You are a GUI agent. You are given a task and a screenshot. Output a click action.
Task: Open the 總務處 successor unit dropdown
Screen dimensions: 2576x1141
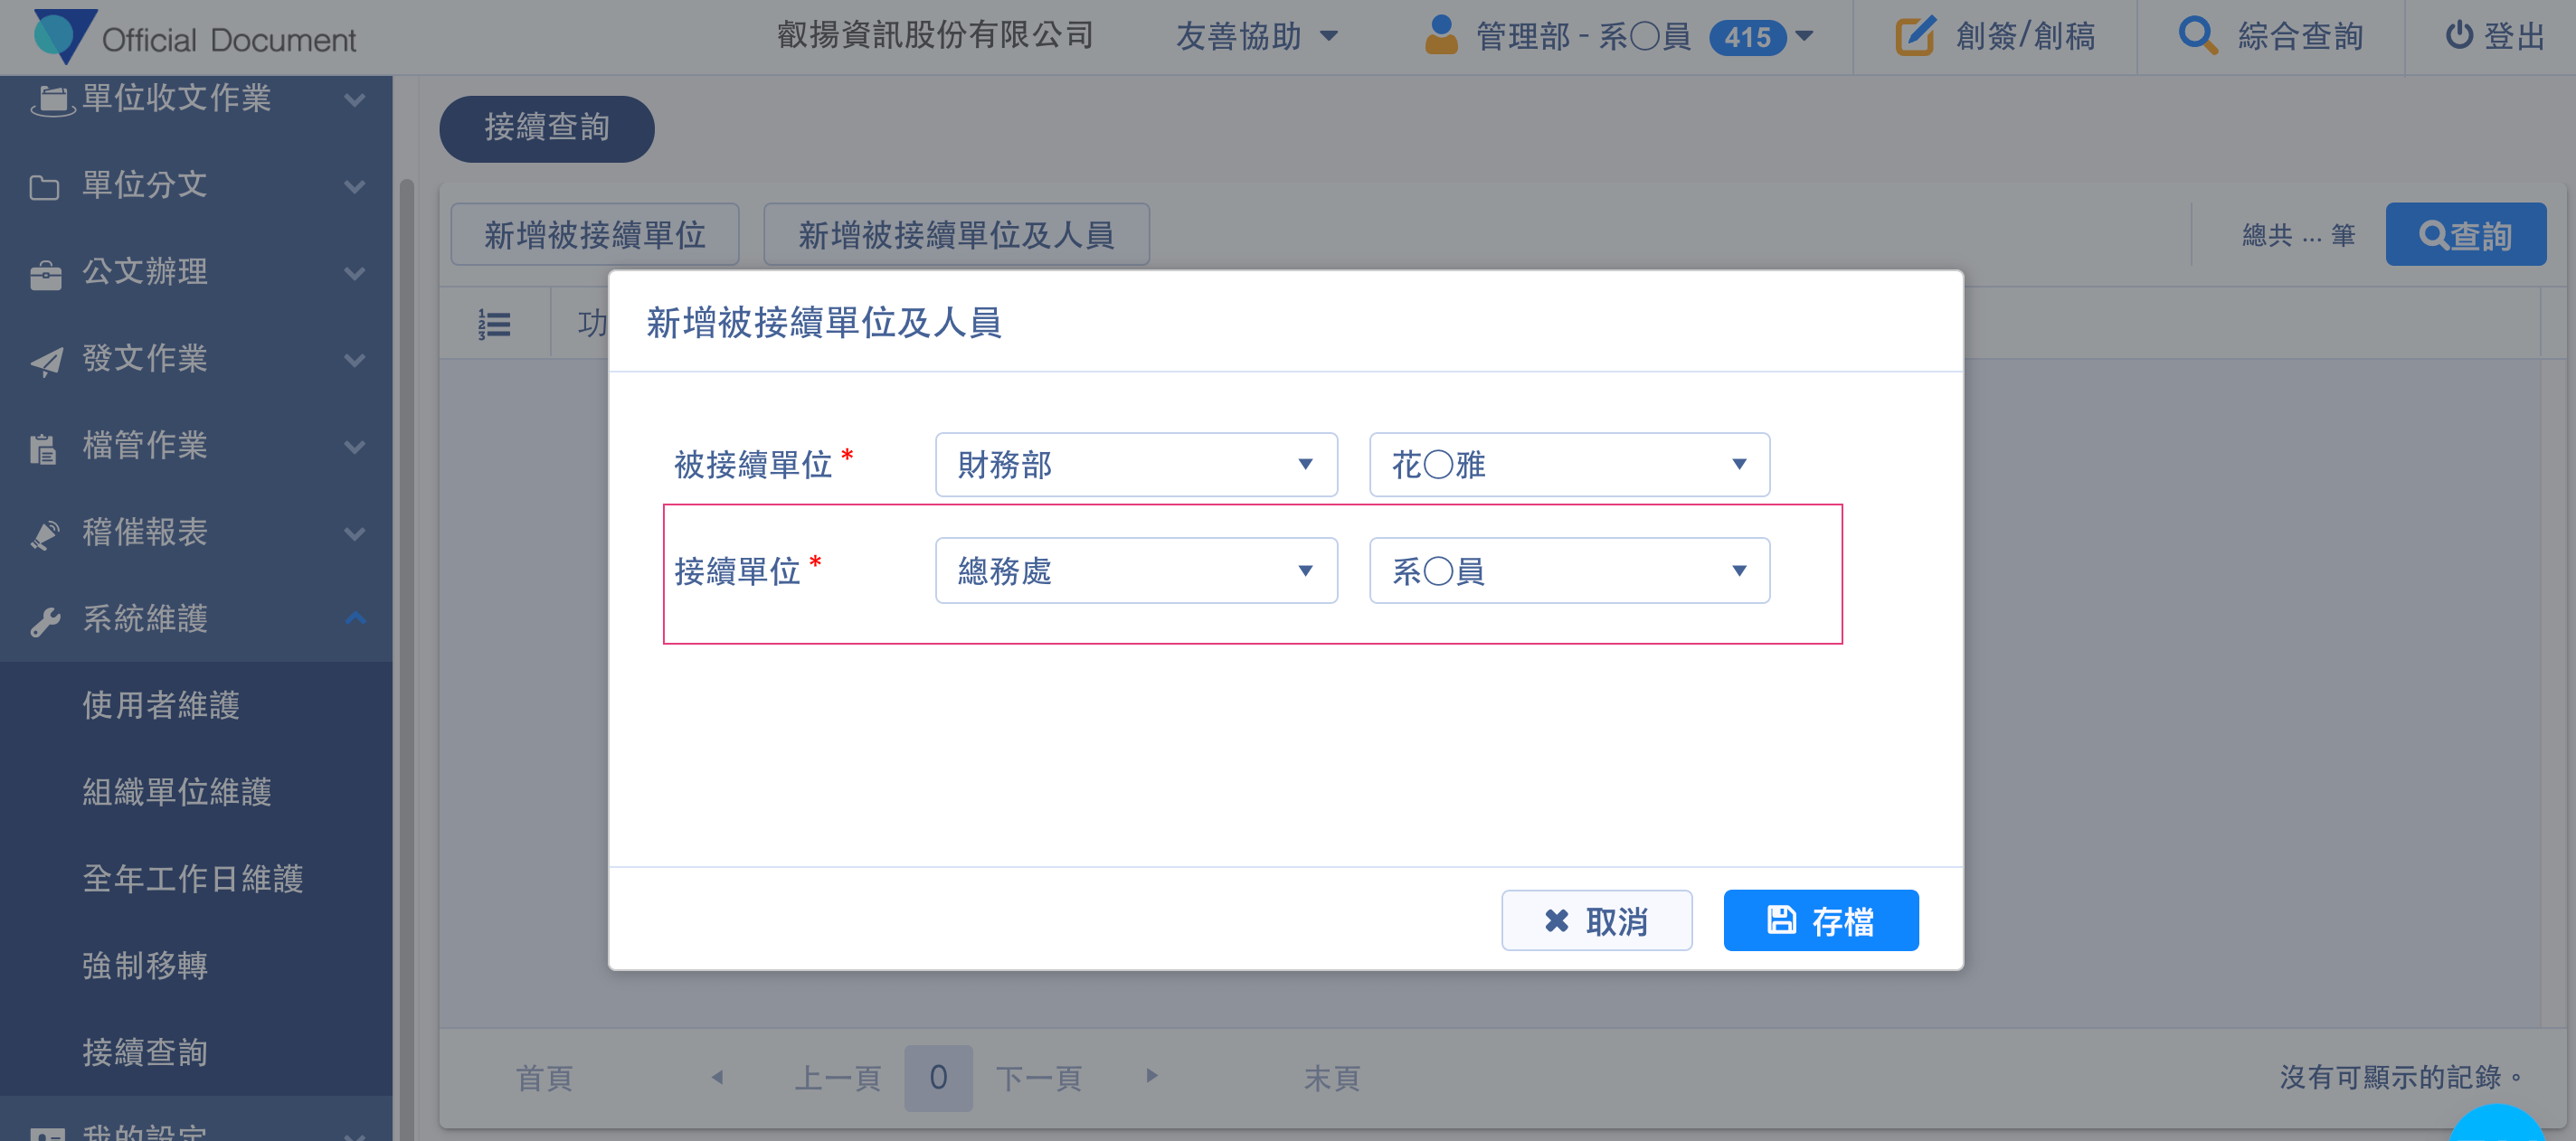tap(1135, 570)
